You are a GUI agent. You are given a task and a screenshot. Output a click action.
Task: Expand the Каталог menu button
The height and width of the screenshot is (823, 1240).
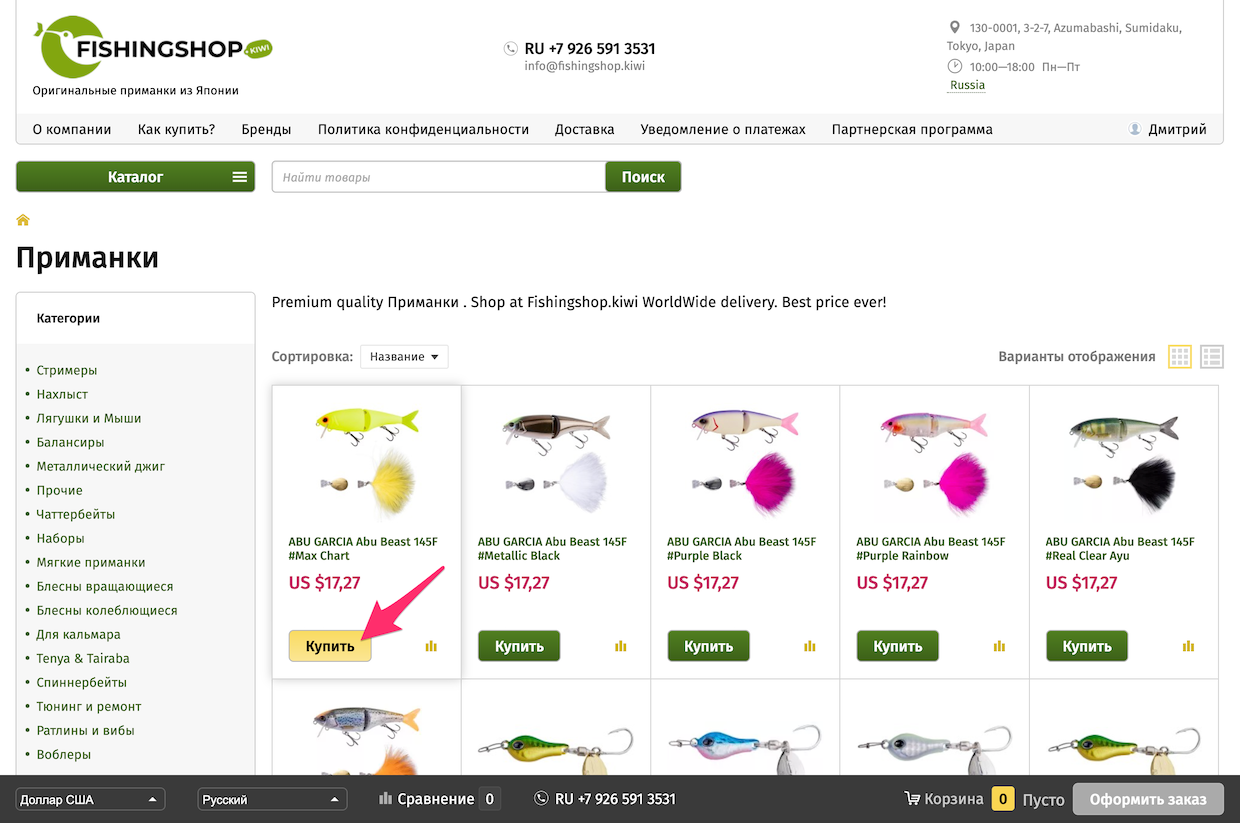[x=135, y=177]
